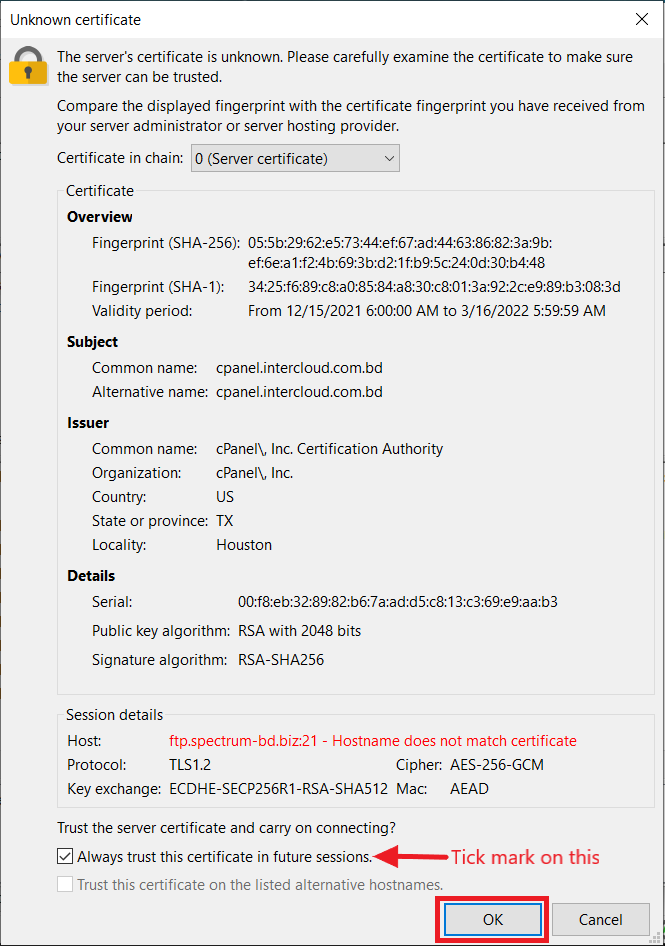Screen dimensions: 665x946
Task: Click the issuer common name cPanel Certification Authority
Action: coord(329,449)
